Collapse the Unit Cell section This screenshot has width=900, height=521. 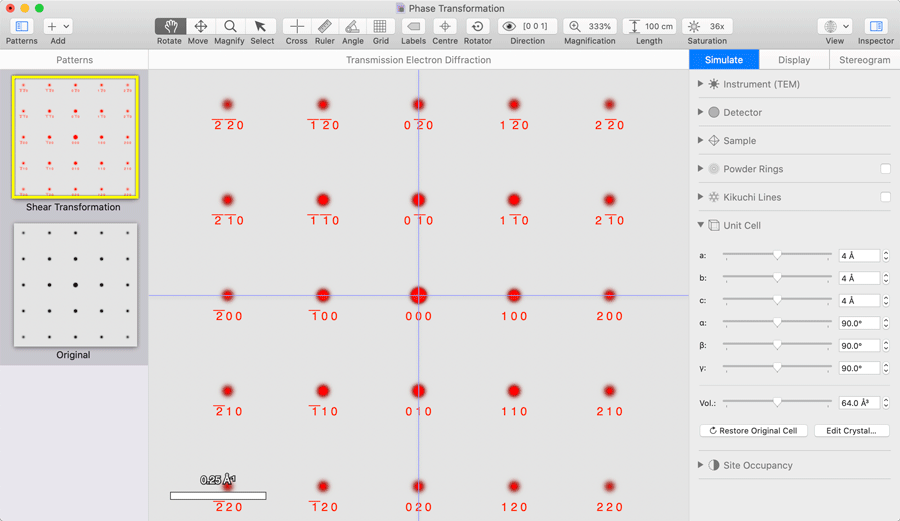[x=700, y=226]
